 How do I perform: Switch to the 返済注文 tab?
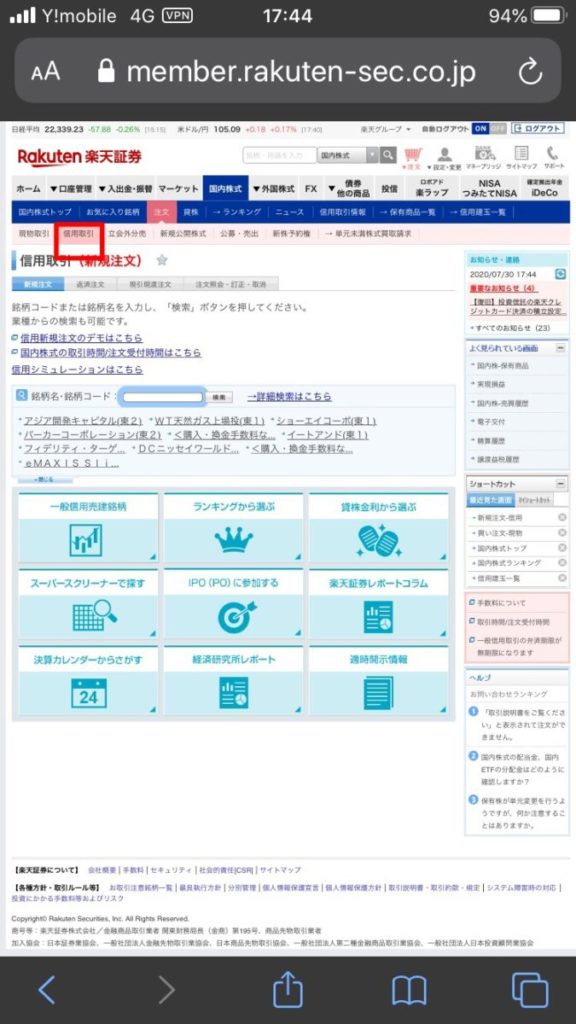point(90,284)
